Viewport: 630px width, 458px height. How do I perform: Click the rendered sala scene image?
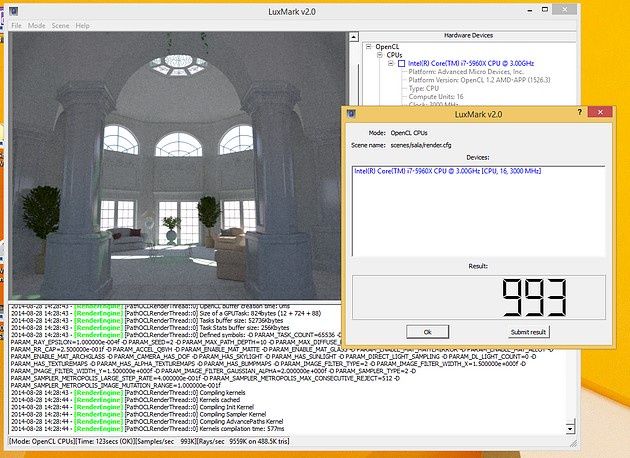click(x=177, y=166)
